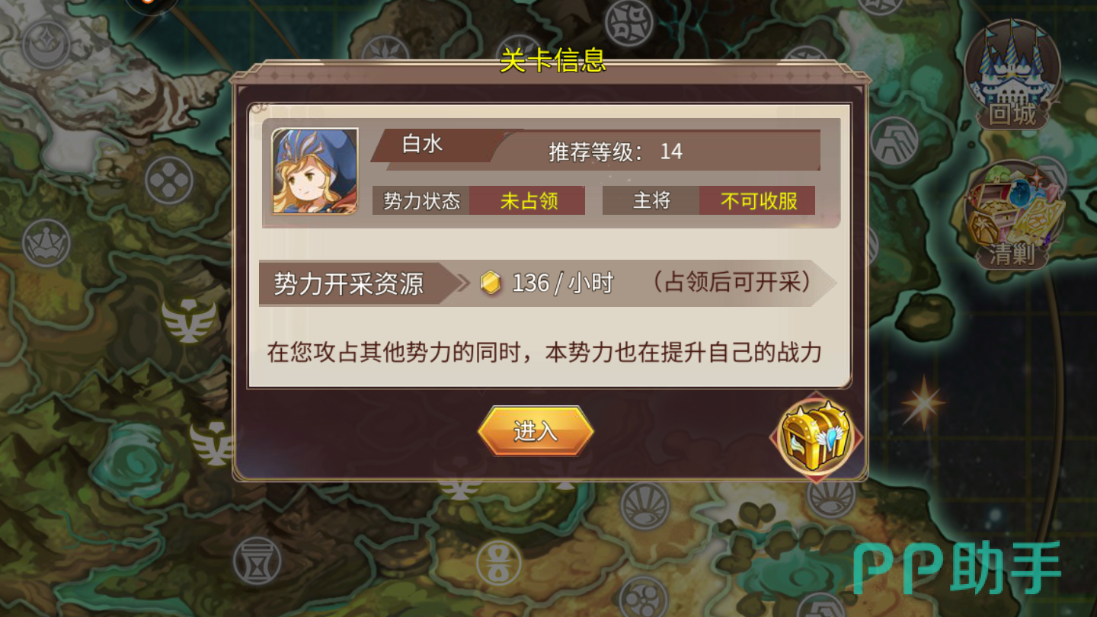Image resolution: width=1097 pixels, height=617 pixels.
Task: Select the arch node near top right
Action: point(894,141)
